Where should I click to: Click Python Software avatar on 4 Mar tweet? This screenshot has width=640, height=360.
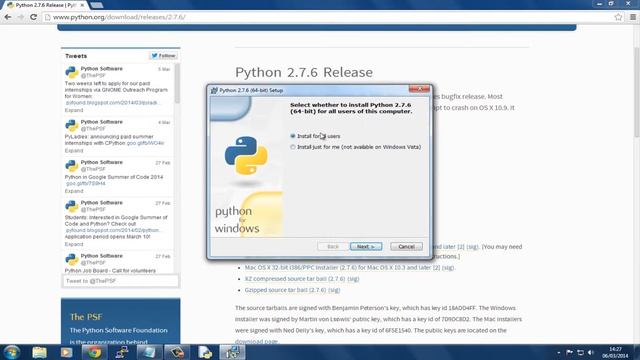pos(71,125)
